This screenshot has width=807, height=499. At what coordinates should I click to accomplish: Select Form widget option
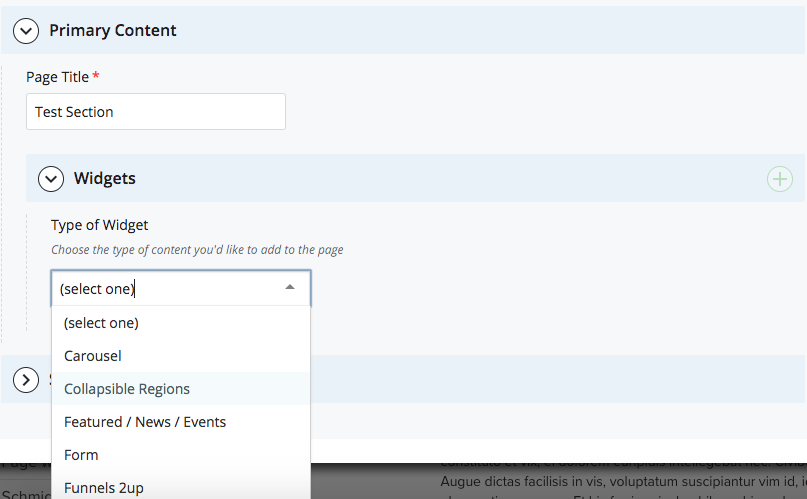181,455
